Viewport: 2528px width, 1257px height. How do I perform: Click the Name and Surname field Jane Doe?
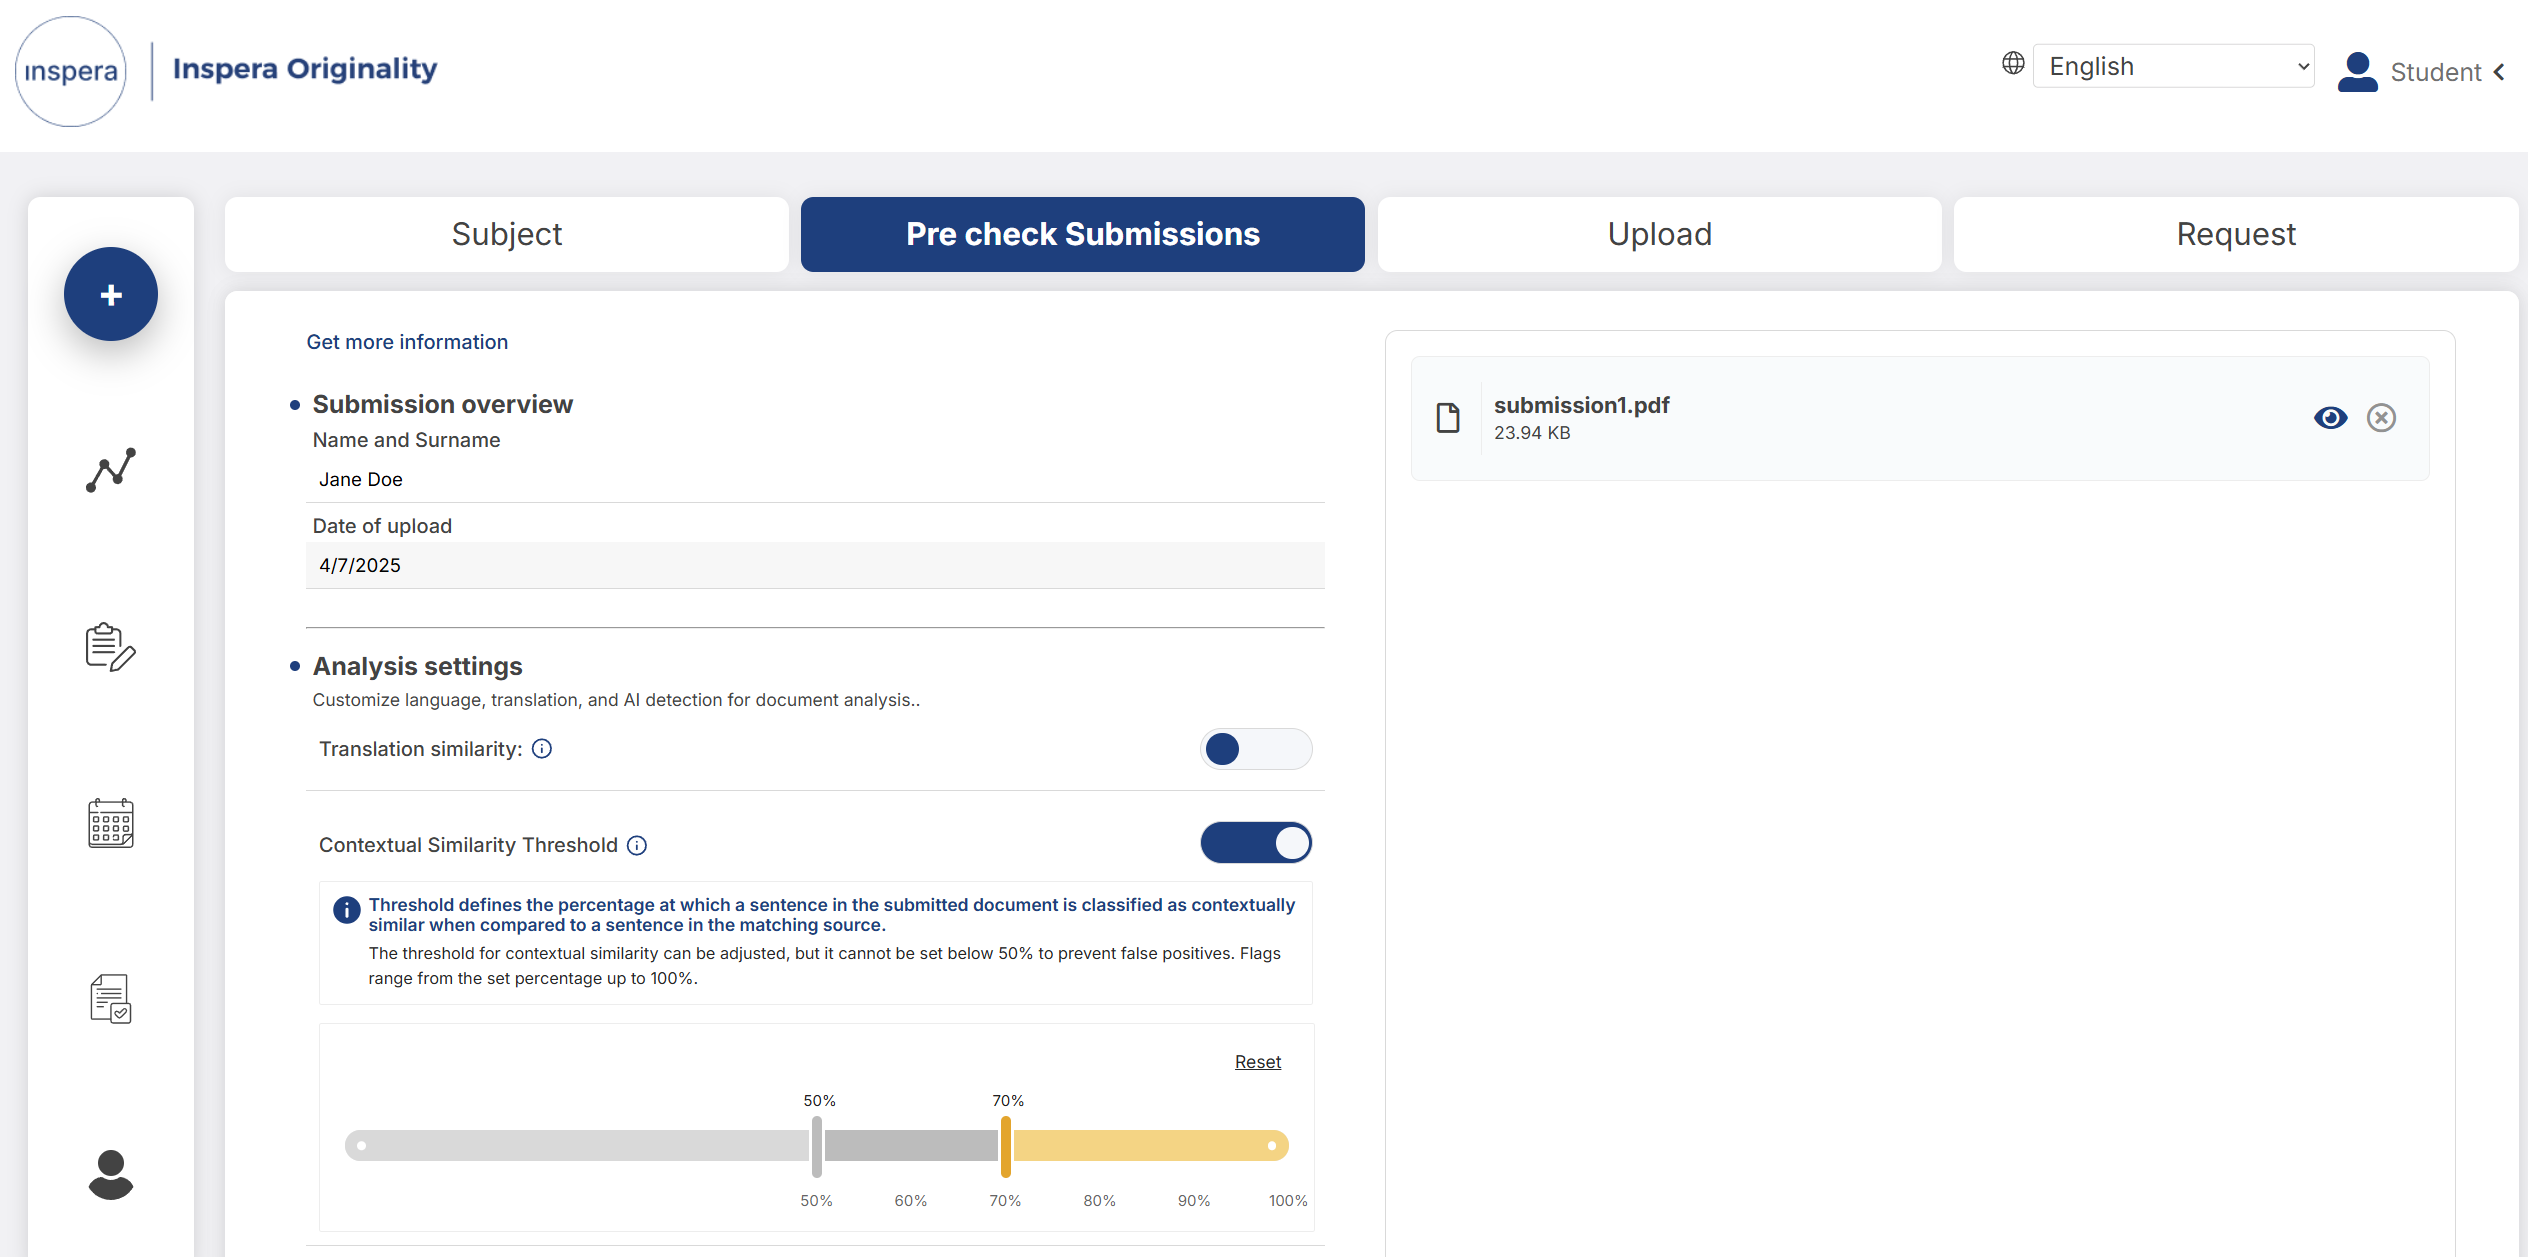815,480
